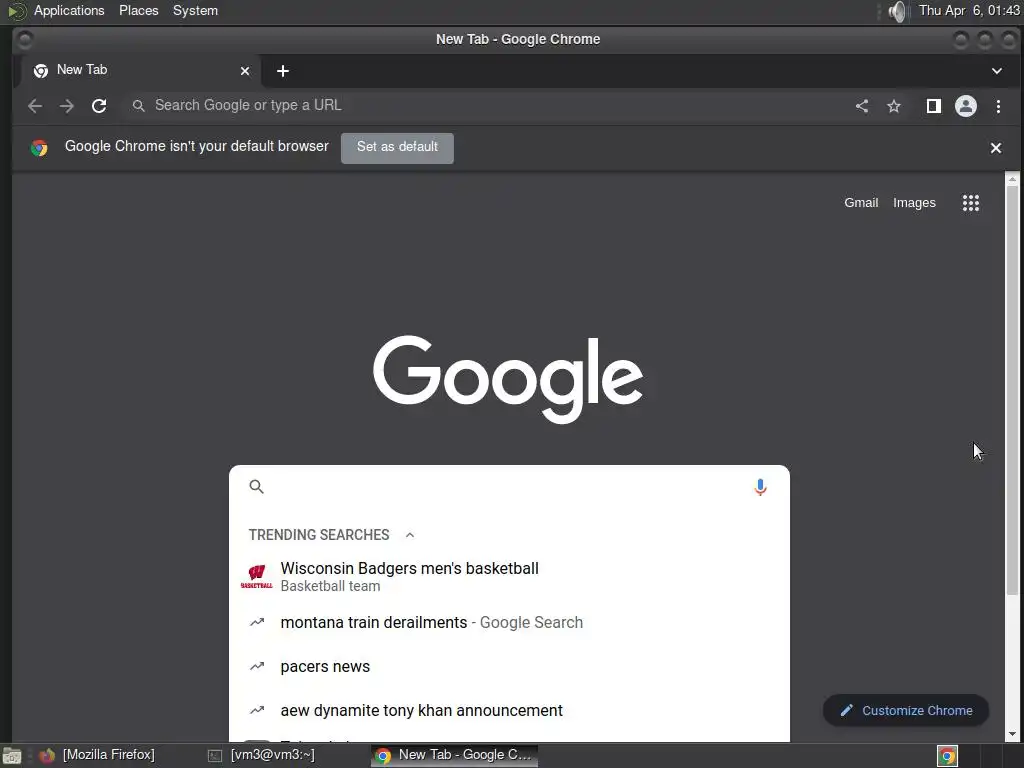1024x768 pixels.
Task: Focus the Google search input field
Action: click(509, 487)
